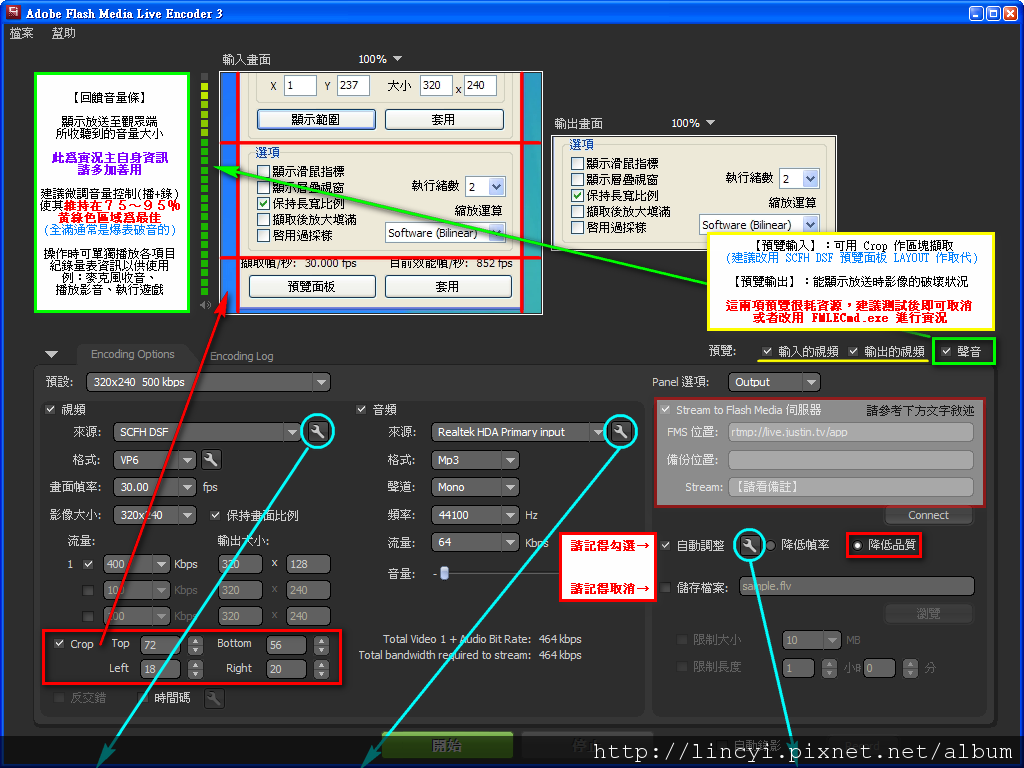This screenshot has height=768, width=1024.
Task: Click the Crop Bottom value field
Action: pos(286,645)
